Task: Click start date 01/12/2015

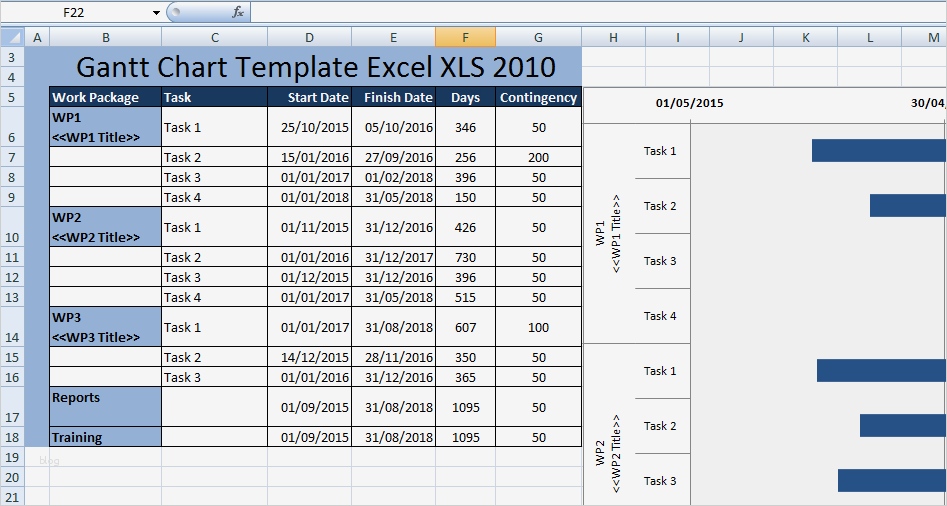Action: pos(309,277)
